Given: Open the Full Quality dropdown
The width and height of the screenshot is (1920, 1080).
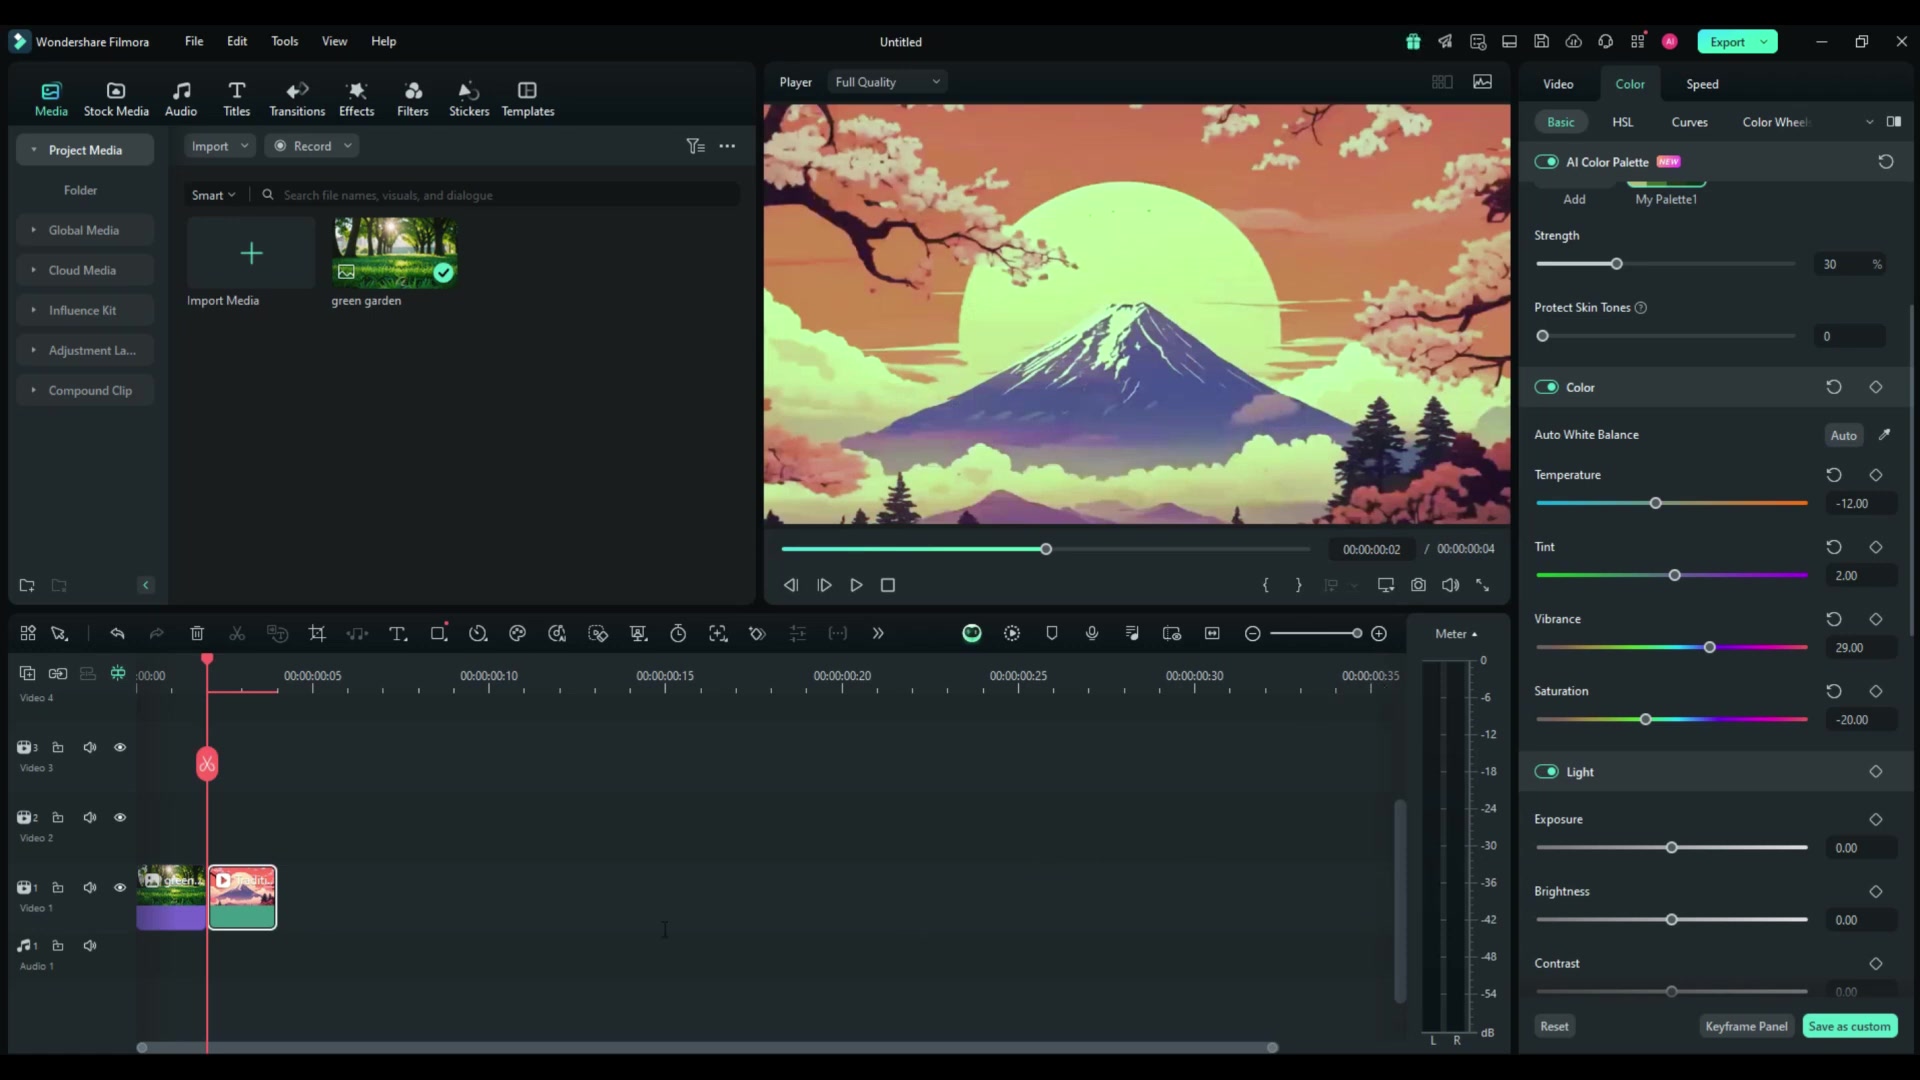Looking at the screenshot, I should click(x=887, y=82).
